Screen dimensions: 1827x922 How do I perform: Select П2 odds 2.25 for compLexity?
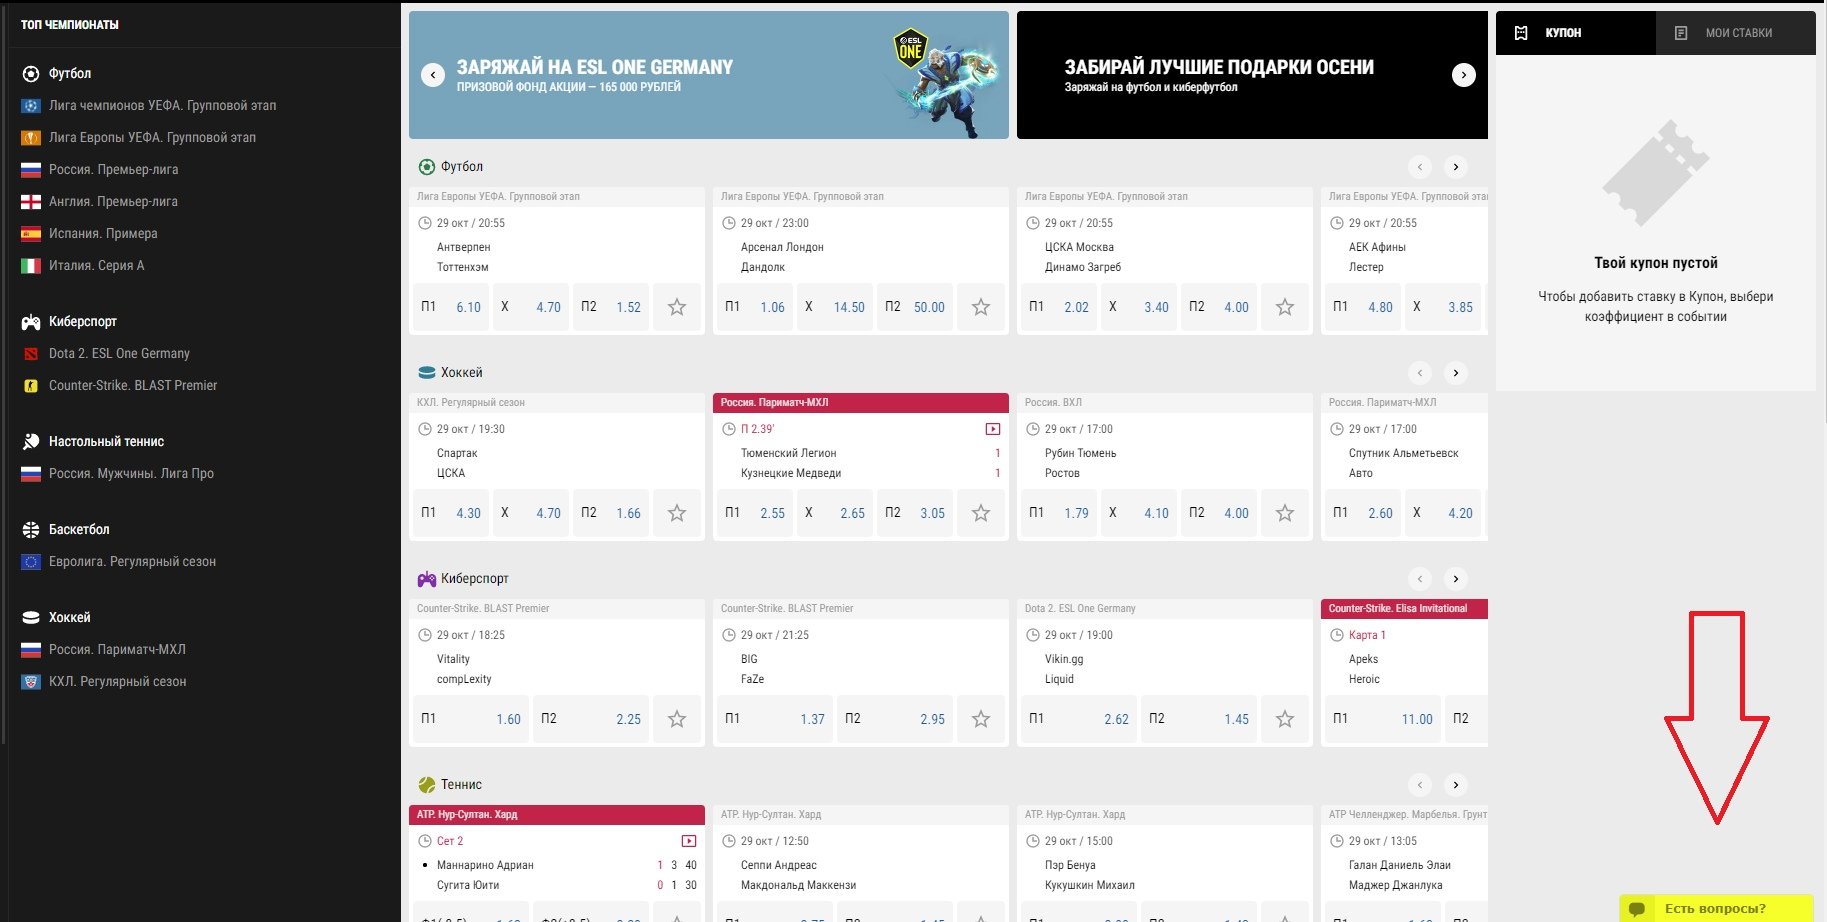point(591,719)
